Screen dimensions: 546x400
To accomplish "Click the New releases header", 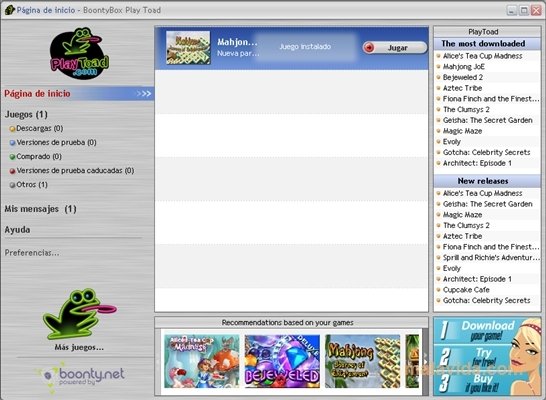I will point(483,181).
